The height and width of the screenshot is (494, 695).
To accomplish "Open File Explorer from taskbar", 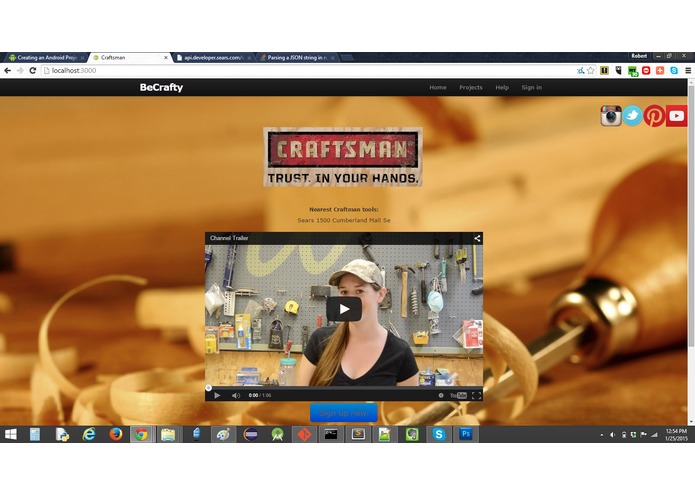I will [x=168, y=434].
